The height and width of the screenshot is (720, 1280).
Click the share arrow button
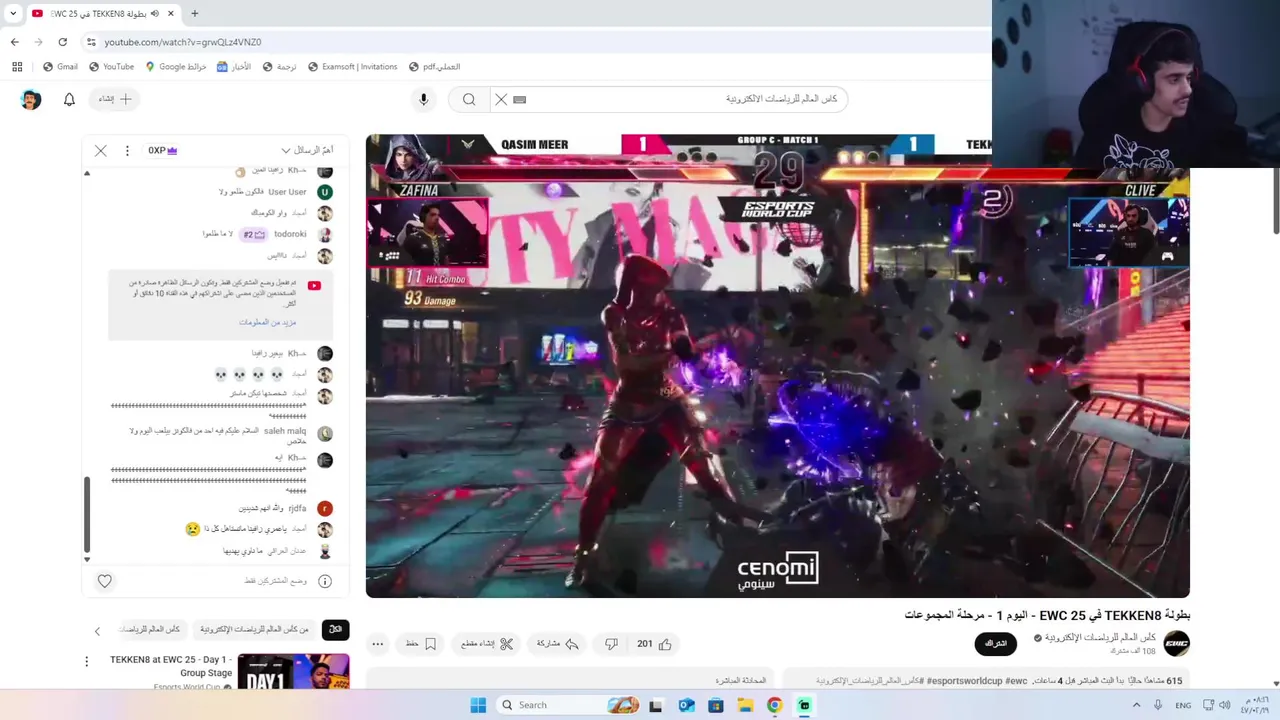tap(558, 644)
